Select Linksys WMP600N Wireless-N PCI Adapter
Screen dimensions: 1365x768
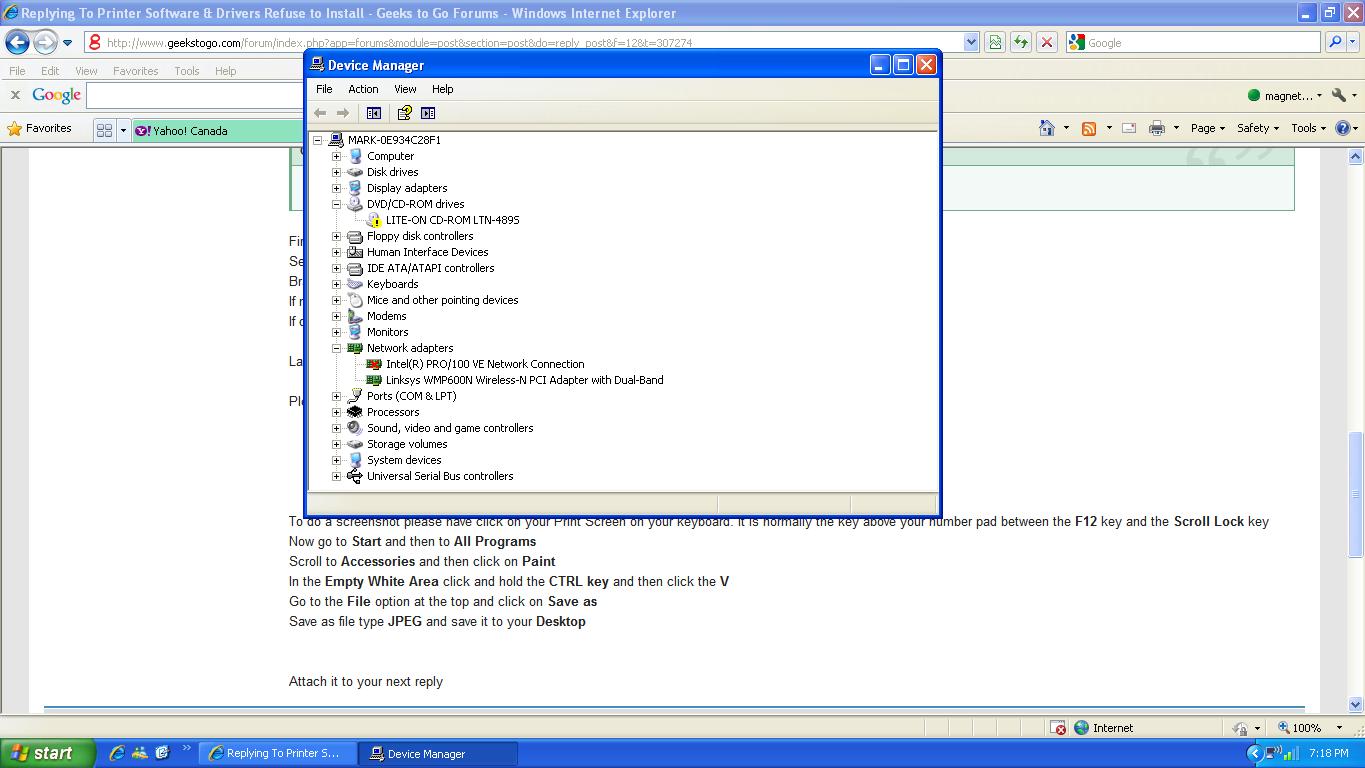pos(525,380)
